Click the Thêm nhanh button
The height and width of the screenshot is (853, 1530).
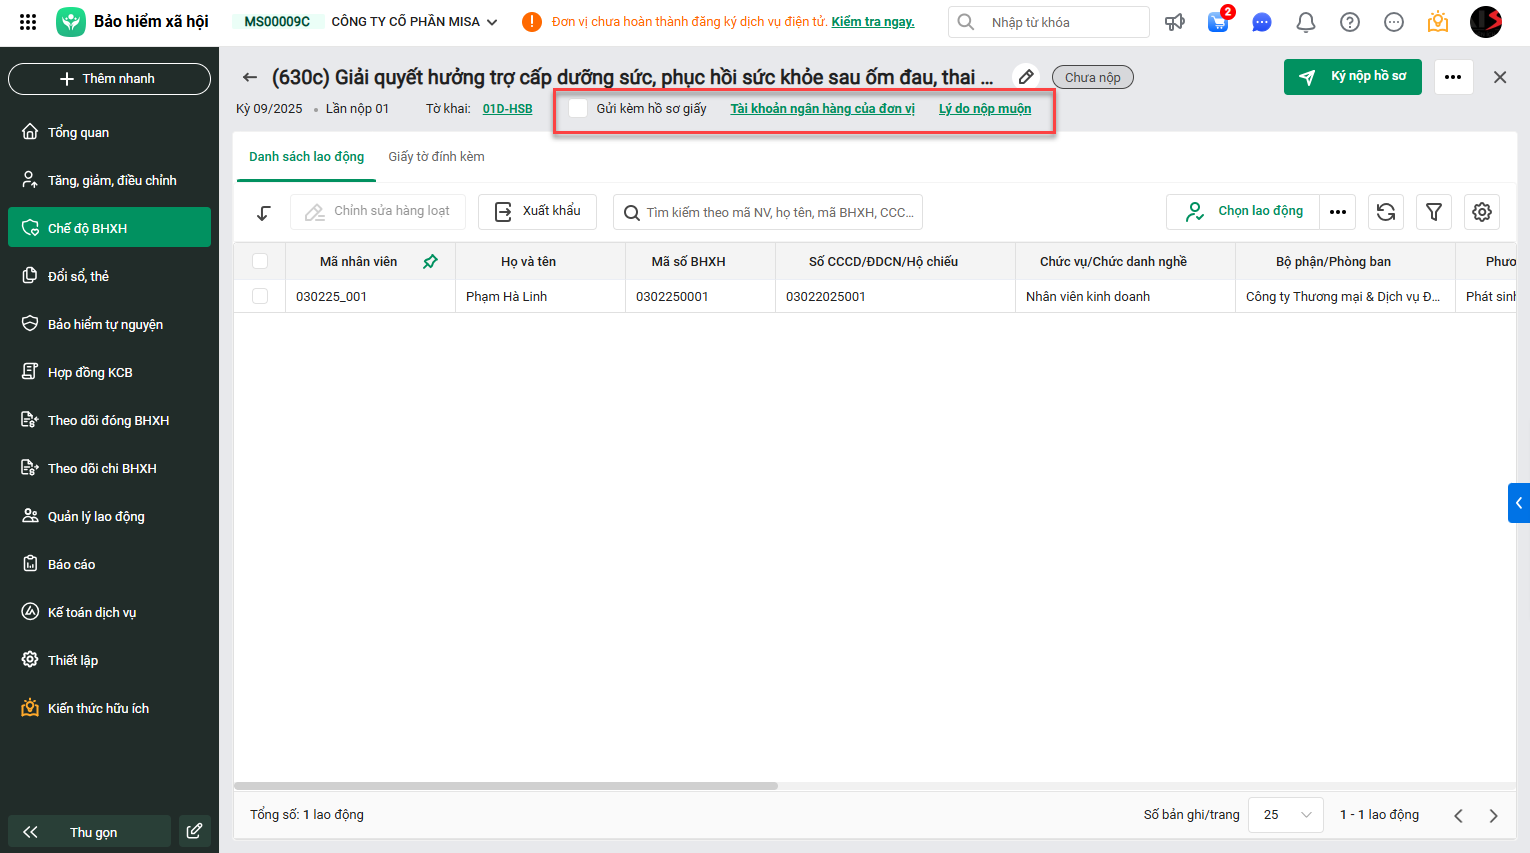point(109,78)
